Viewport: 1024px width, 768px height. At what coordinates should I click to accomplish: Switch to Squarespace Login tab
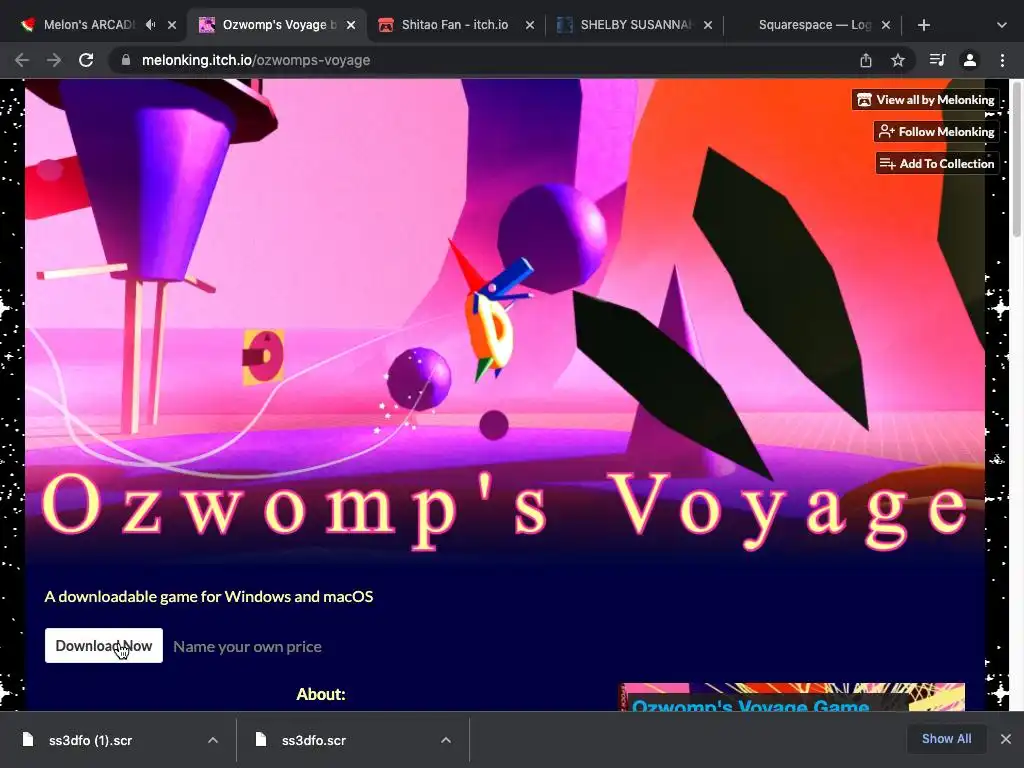tap(813, 25)
